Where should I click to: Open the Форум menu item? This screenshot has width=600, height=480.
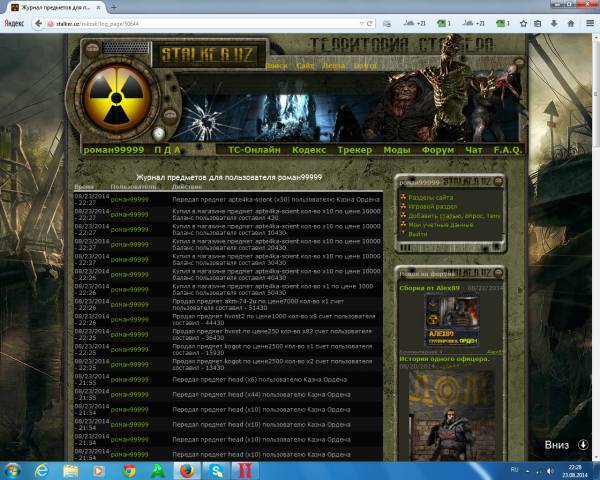(x=437, y=150)
